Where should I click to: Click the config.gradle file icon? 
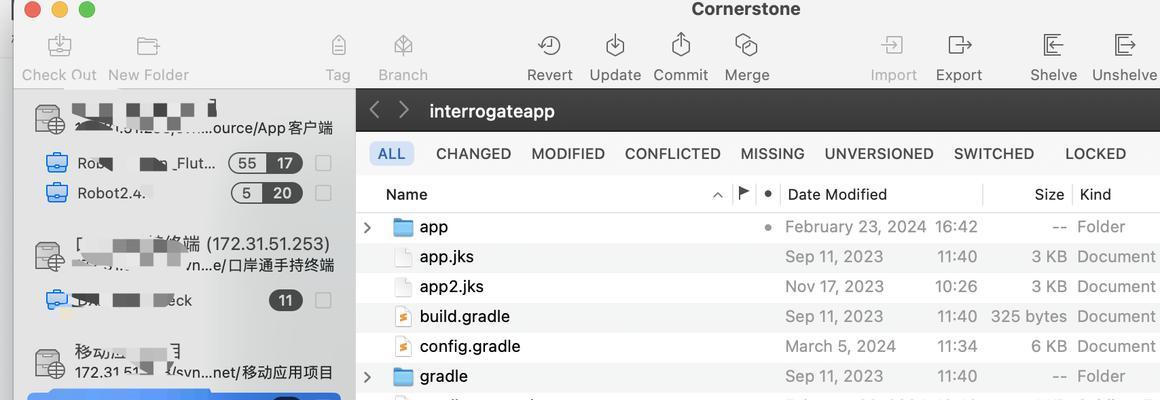click(x=403, y=346)
